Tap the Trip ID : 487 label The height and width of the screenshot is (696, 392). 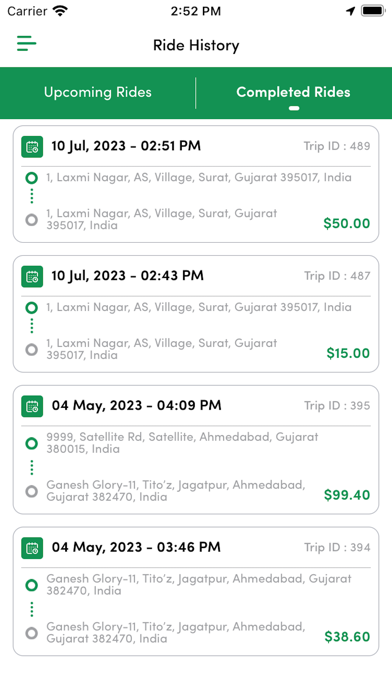[337, 276]
